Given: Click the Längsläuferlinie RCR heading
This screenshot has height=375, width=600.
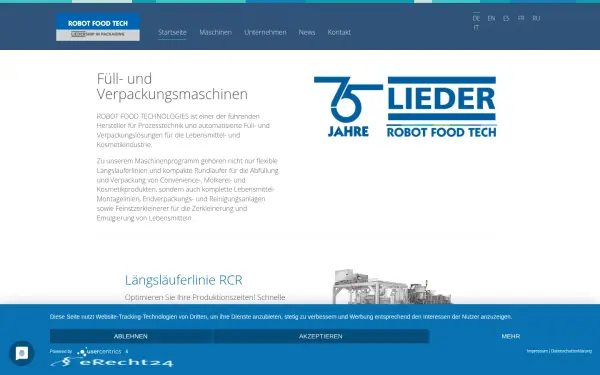Looking at the screenshot, I should click(x=184, y=280).
